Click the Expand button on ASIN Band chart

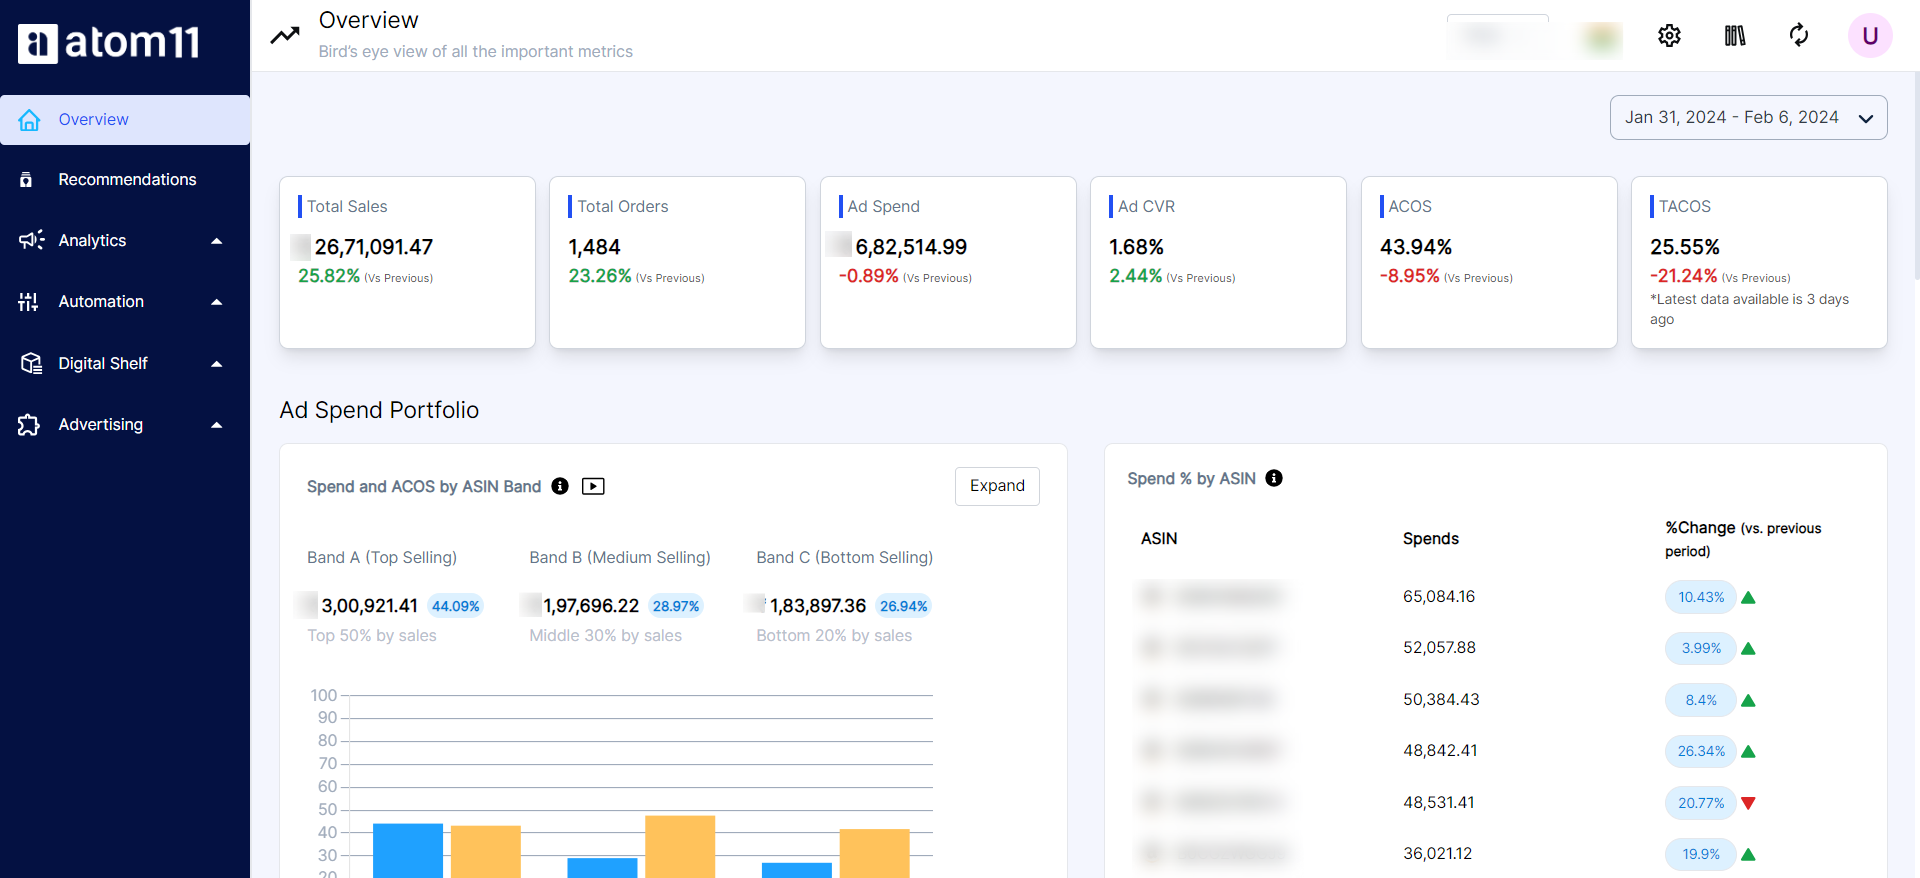[997, 486]
